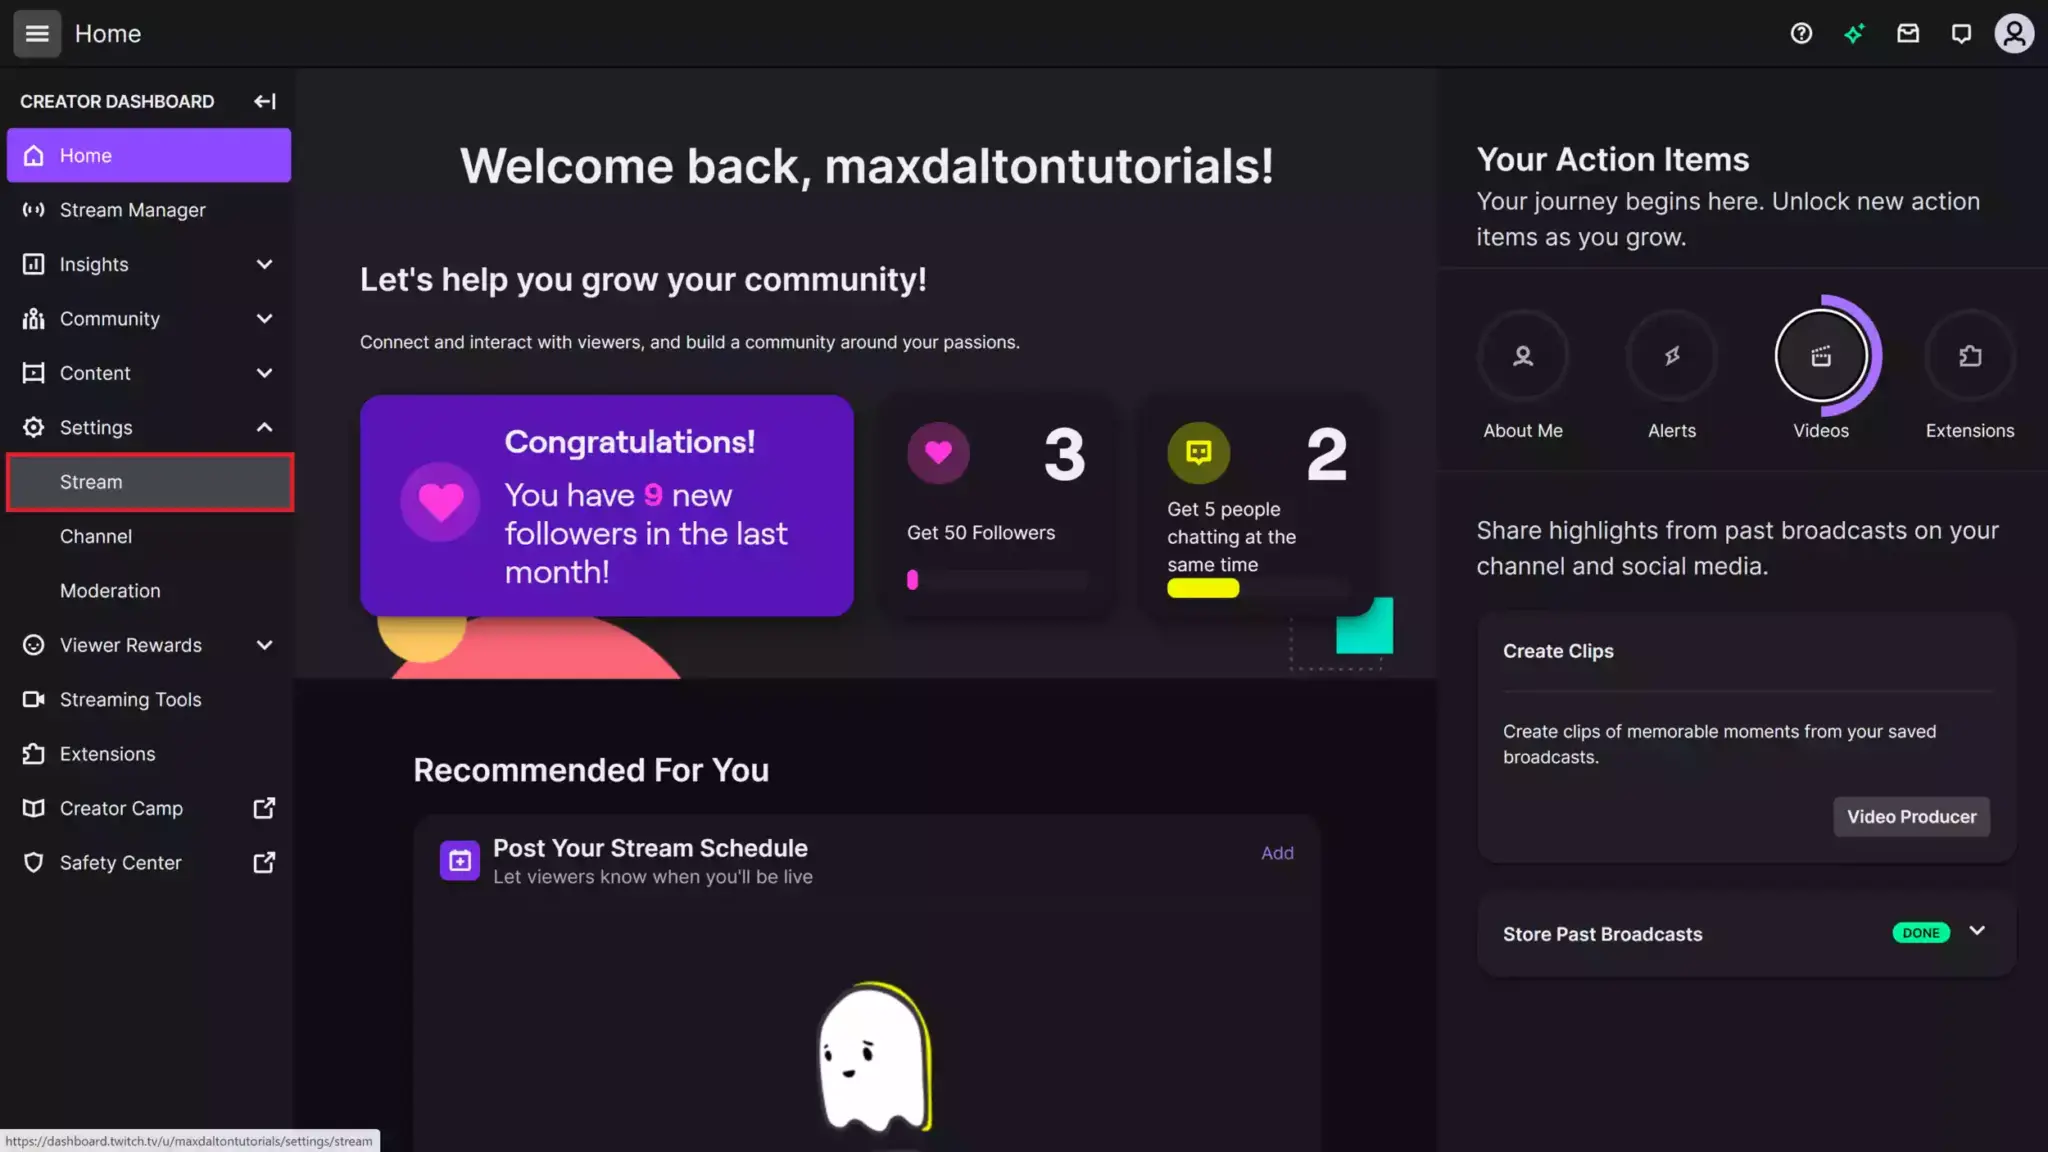Image resolution: width=2048 pixels, height=1152 pixels.
Task: Collapse the Creator Dashboard sidebar arrow
Action: point(264,101)
